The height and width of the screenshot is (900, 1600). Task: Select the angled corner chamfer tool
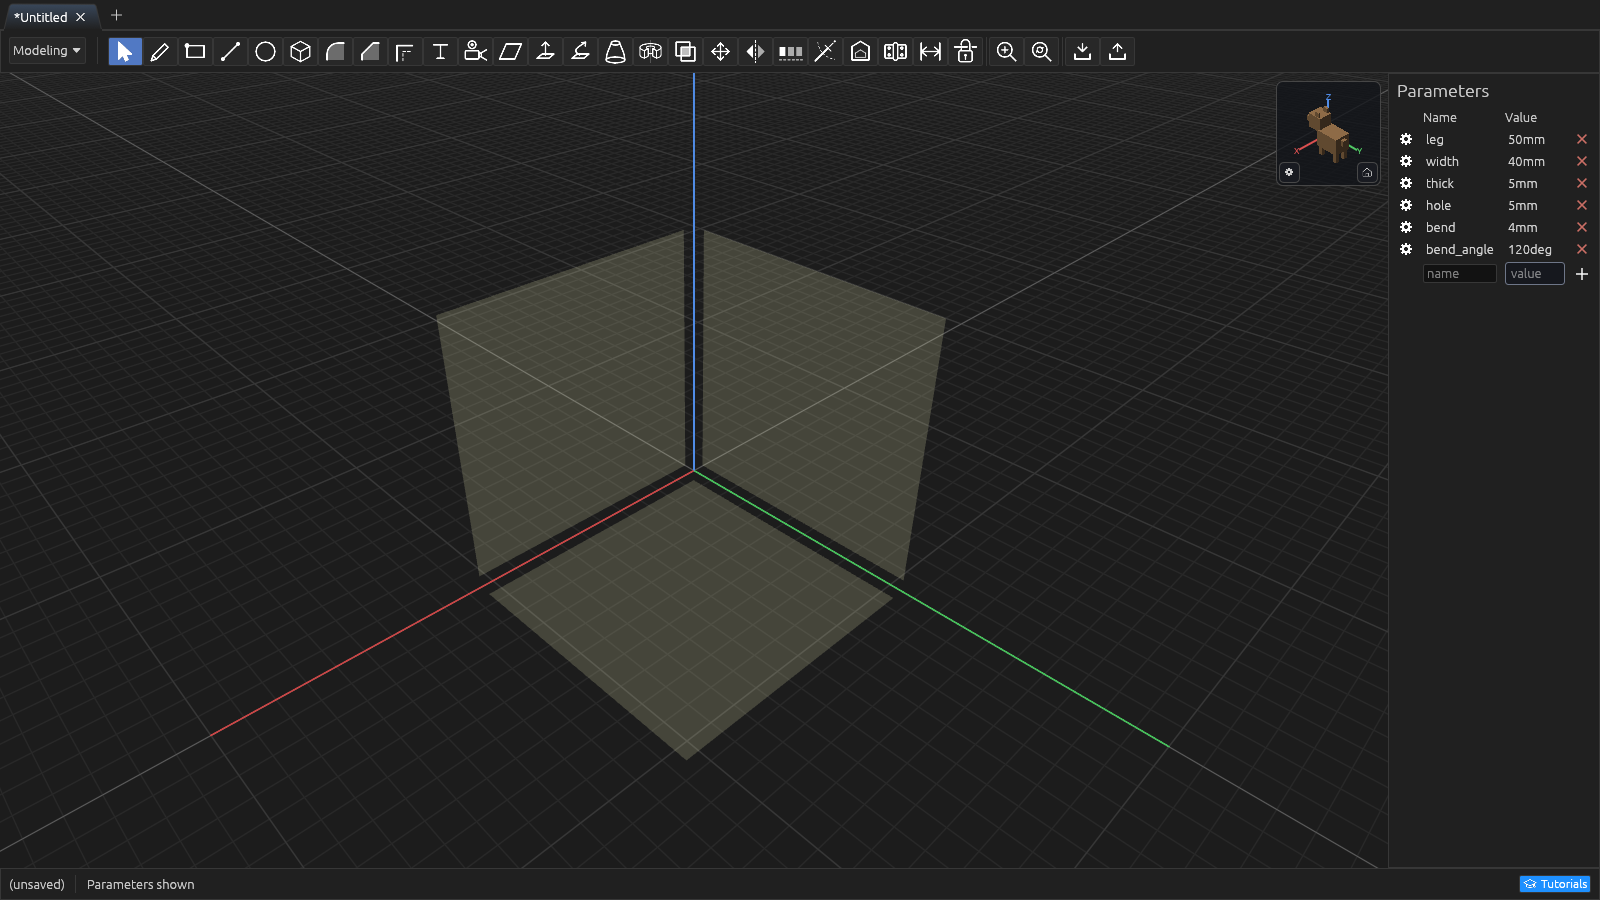[x=370, y=51]
